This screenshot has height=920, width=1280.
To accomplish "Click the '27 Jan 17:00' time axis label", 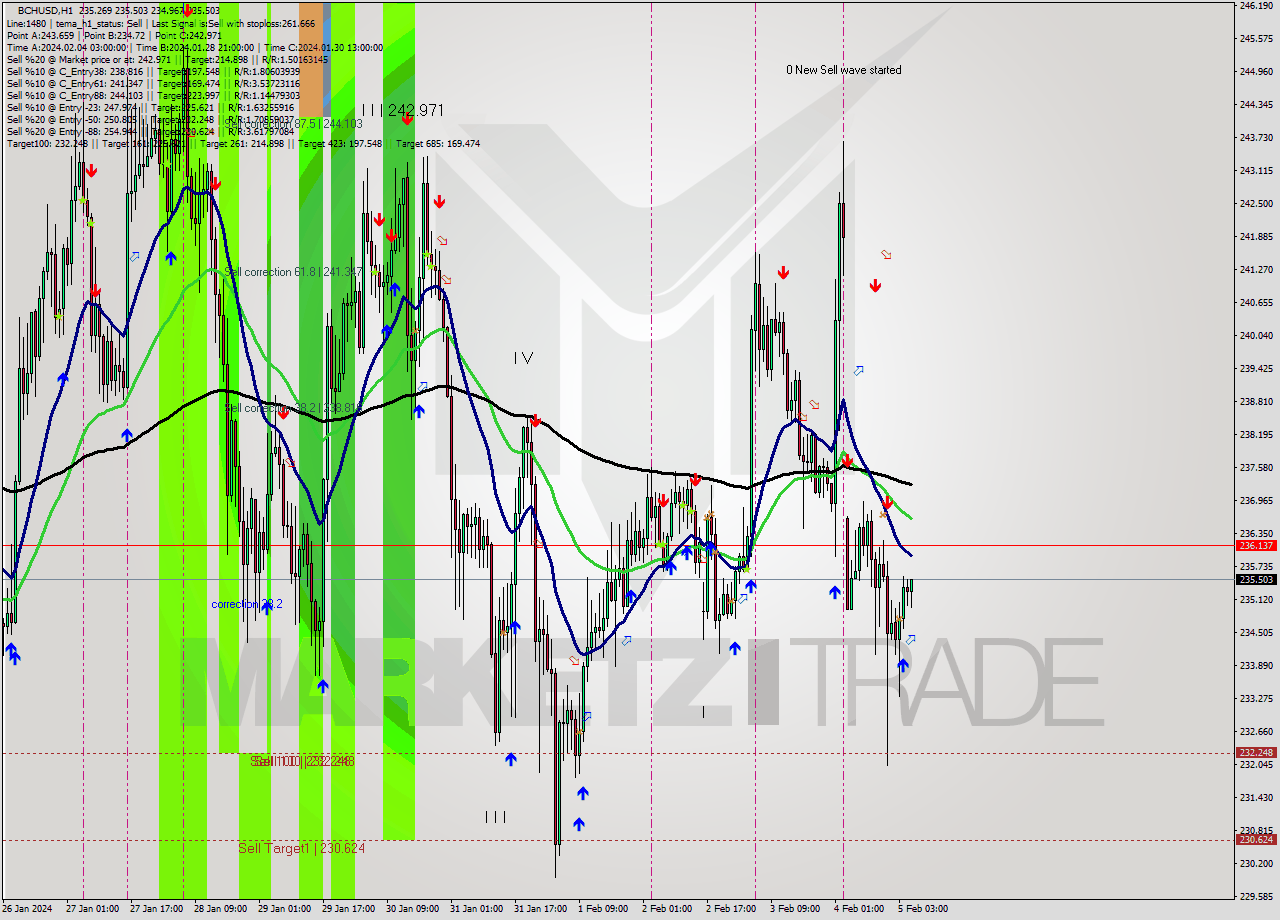I will point(155,909).
